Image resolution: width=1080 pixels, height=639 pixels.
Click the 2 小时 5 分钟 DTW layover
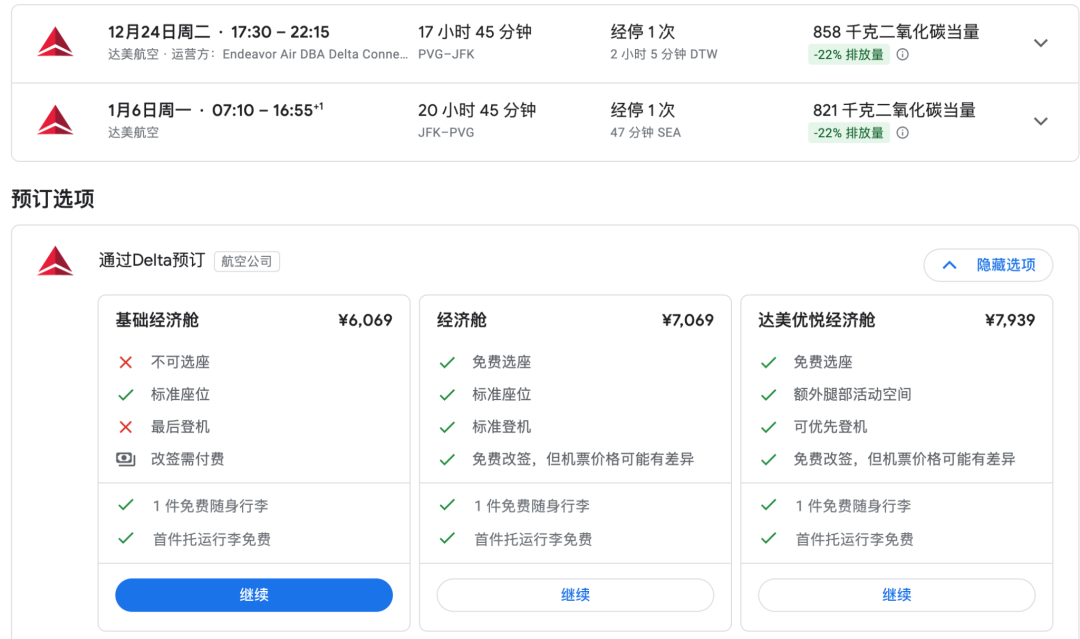pyautogui.click(x=664, y=54)
